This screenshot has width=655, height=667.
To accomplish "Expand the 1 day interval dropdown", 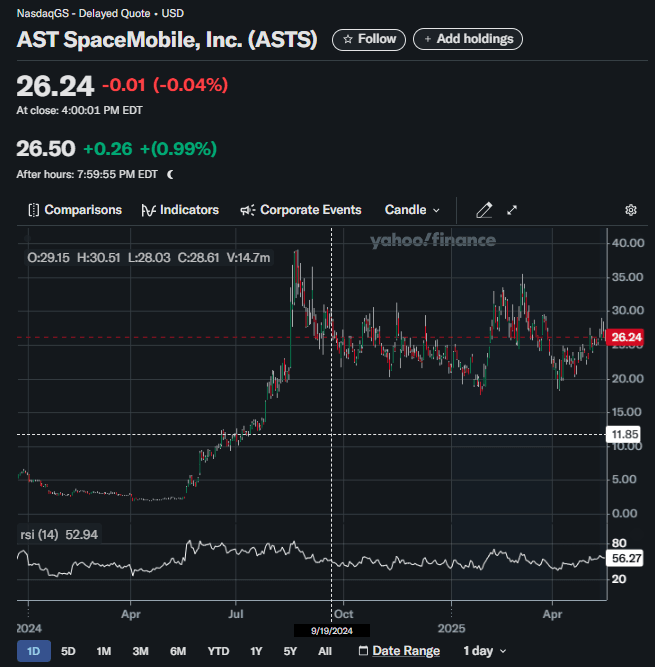I will (x=484, y=651).
